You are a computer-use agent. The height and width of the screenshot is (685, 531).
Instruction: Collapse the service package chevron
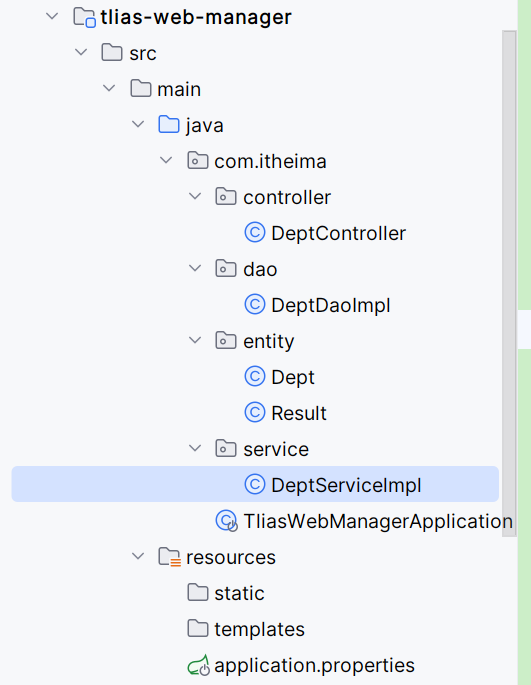click(195, 448)
